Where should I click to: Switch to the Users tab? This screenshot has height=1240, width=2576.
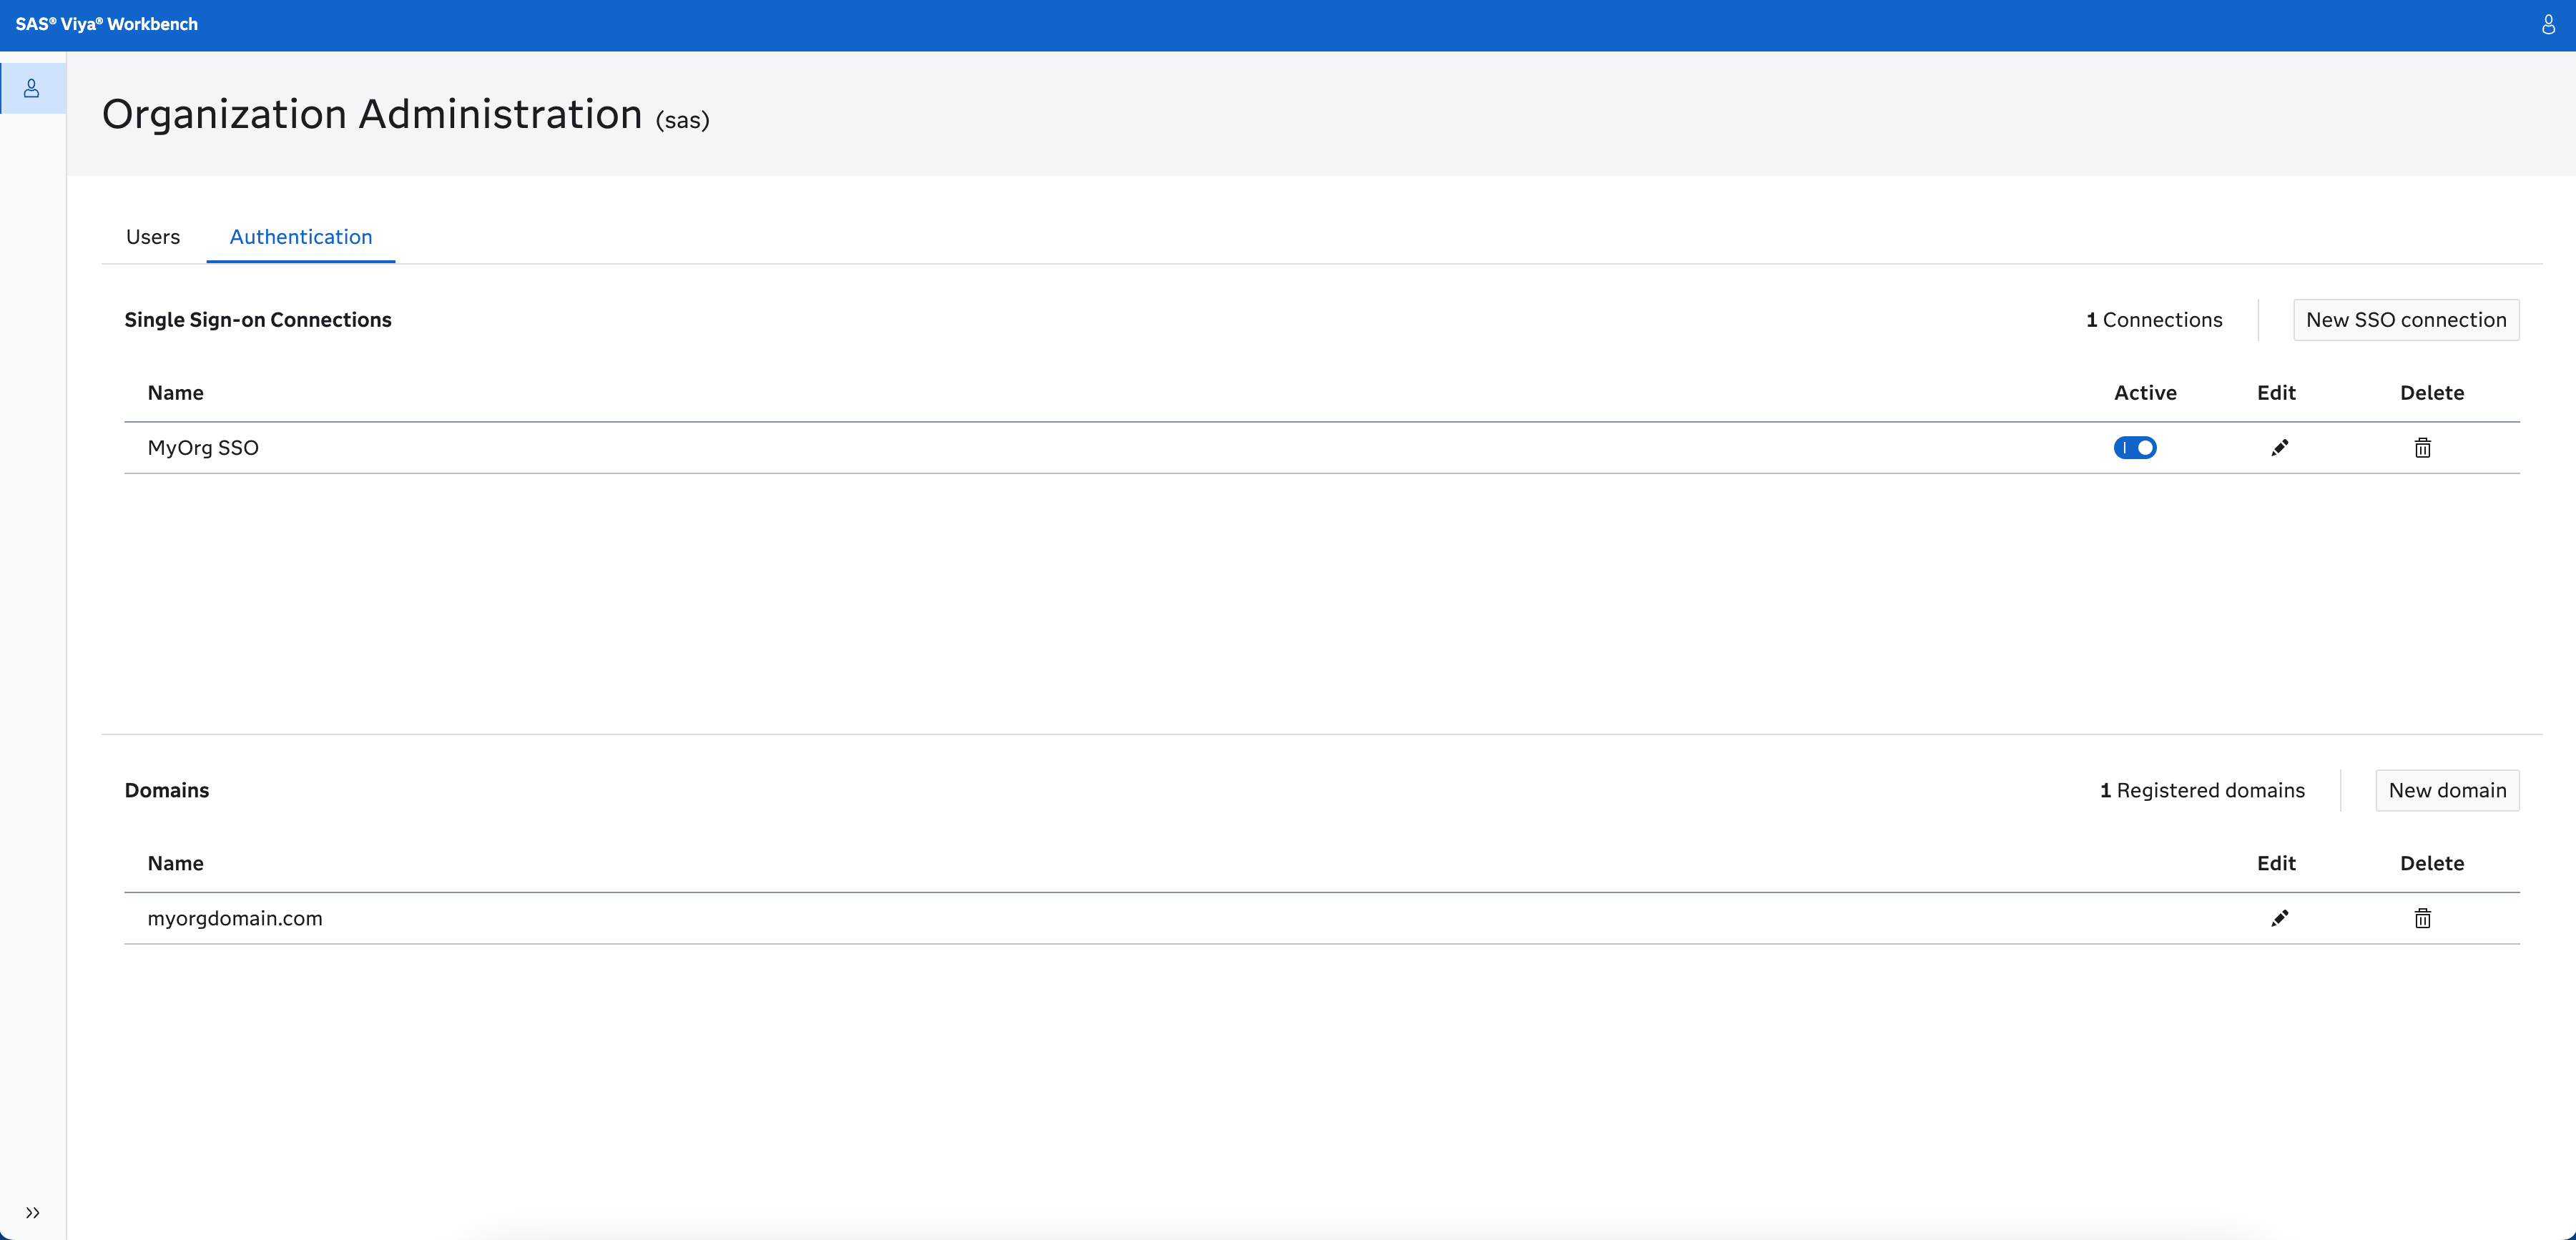coord(152,237)
